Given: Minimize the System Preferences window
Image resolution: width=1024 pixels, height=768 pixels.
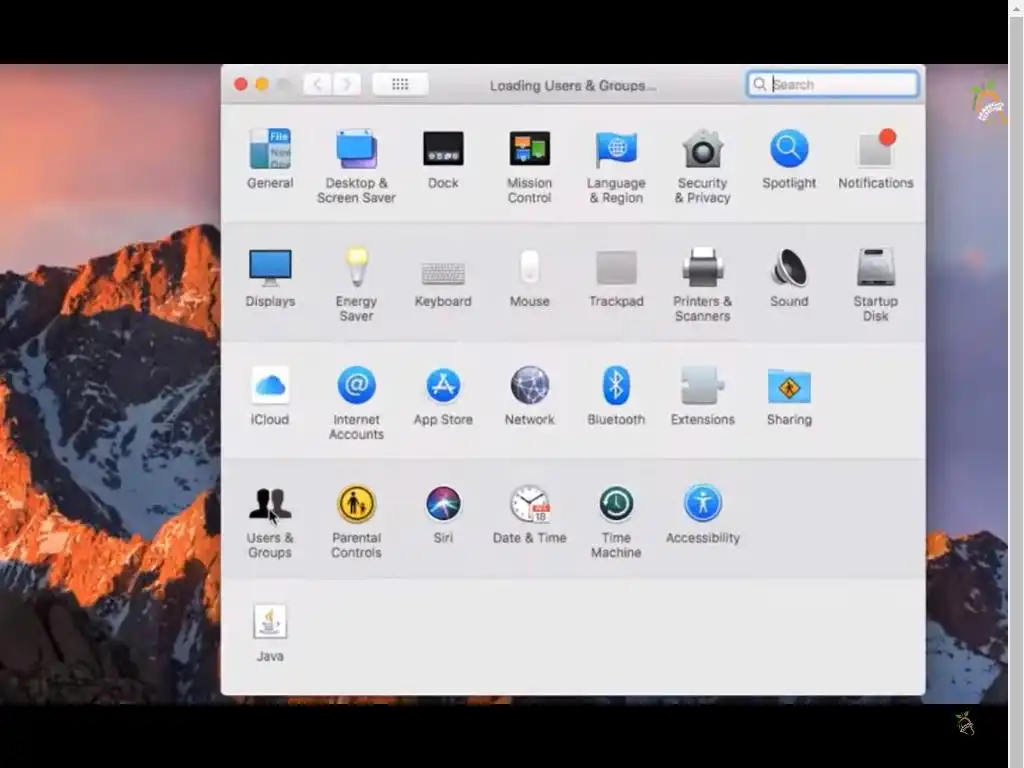Looking at the screenshot, I should 262,84.
